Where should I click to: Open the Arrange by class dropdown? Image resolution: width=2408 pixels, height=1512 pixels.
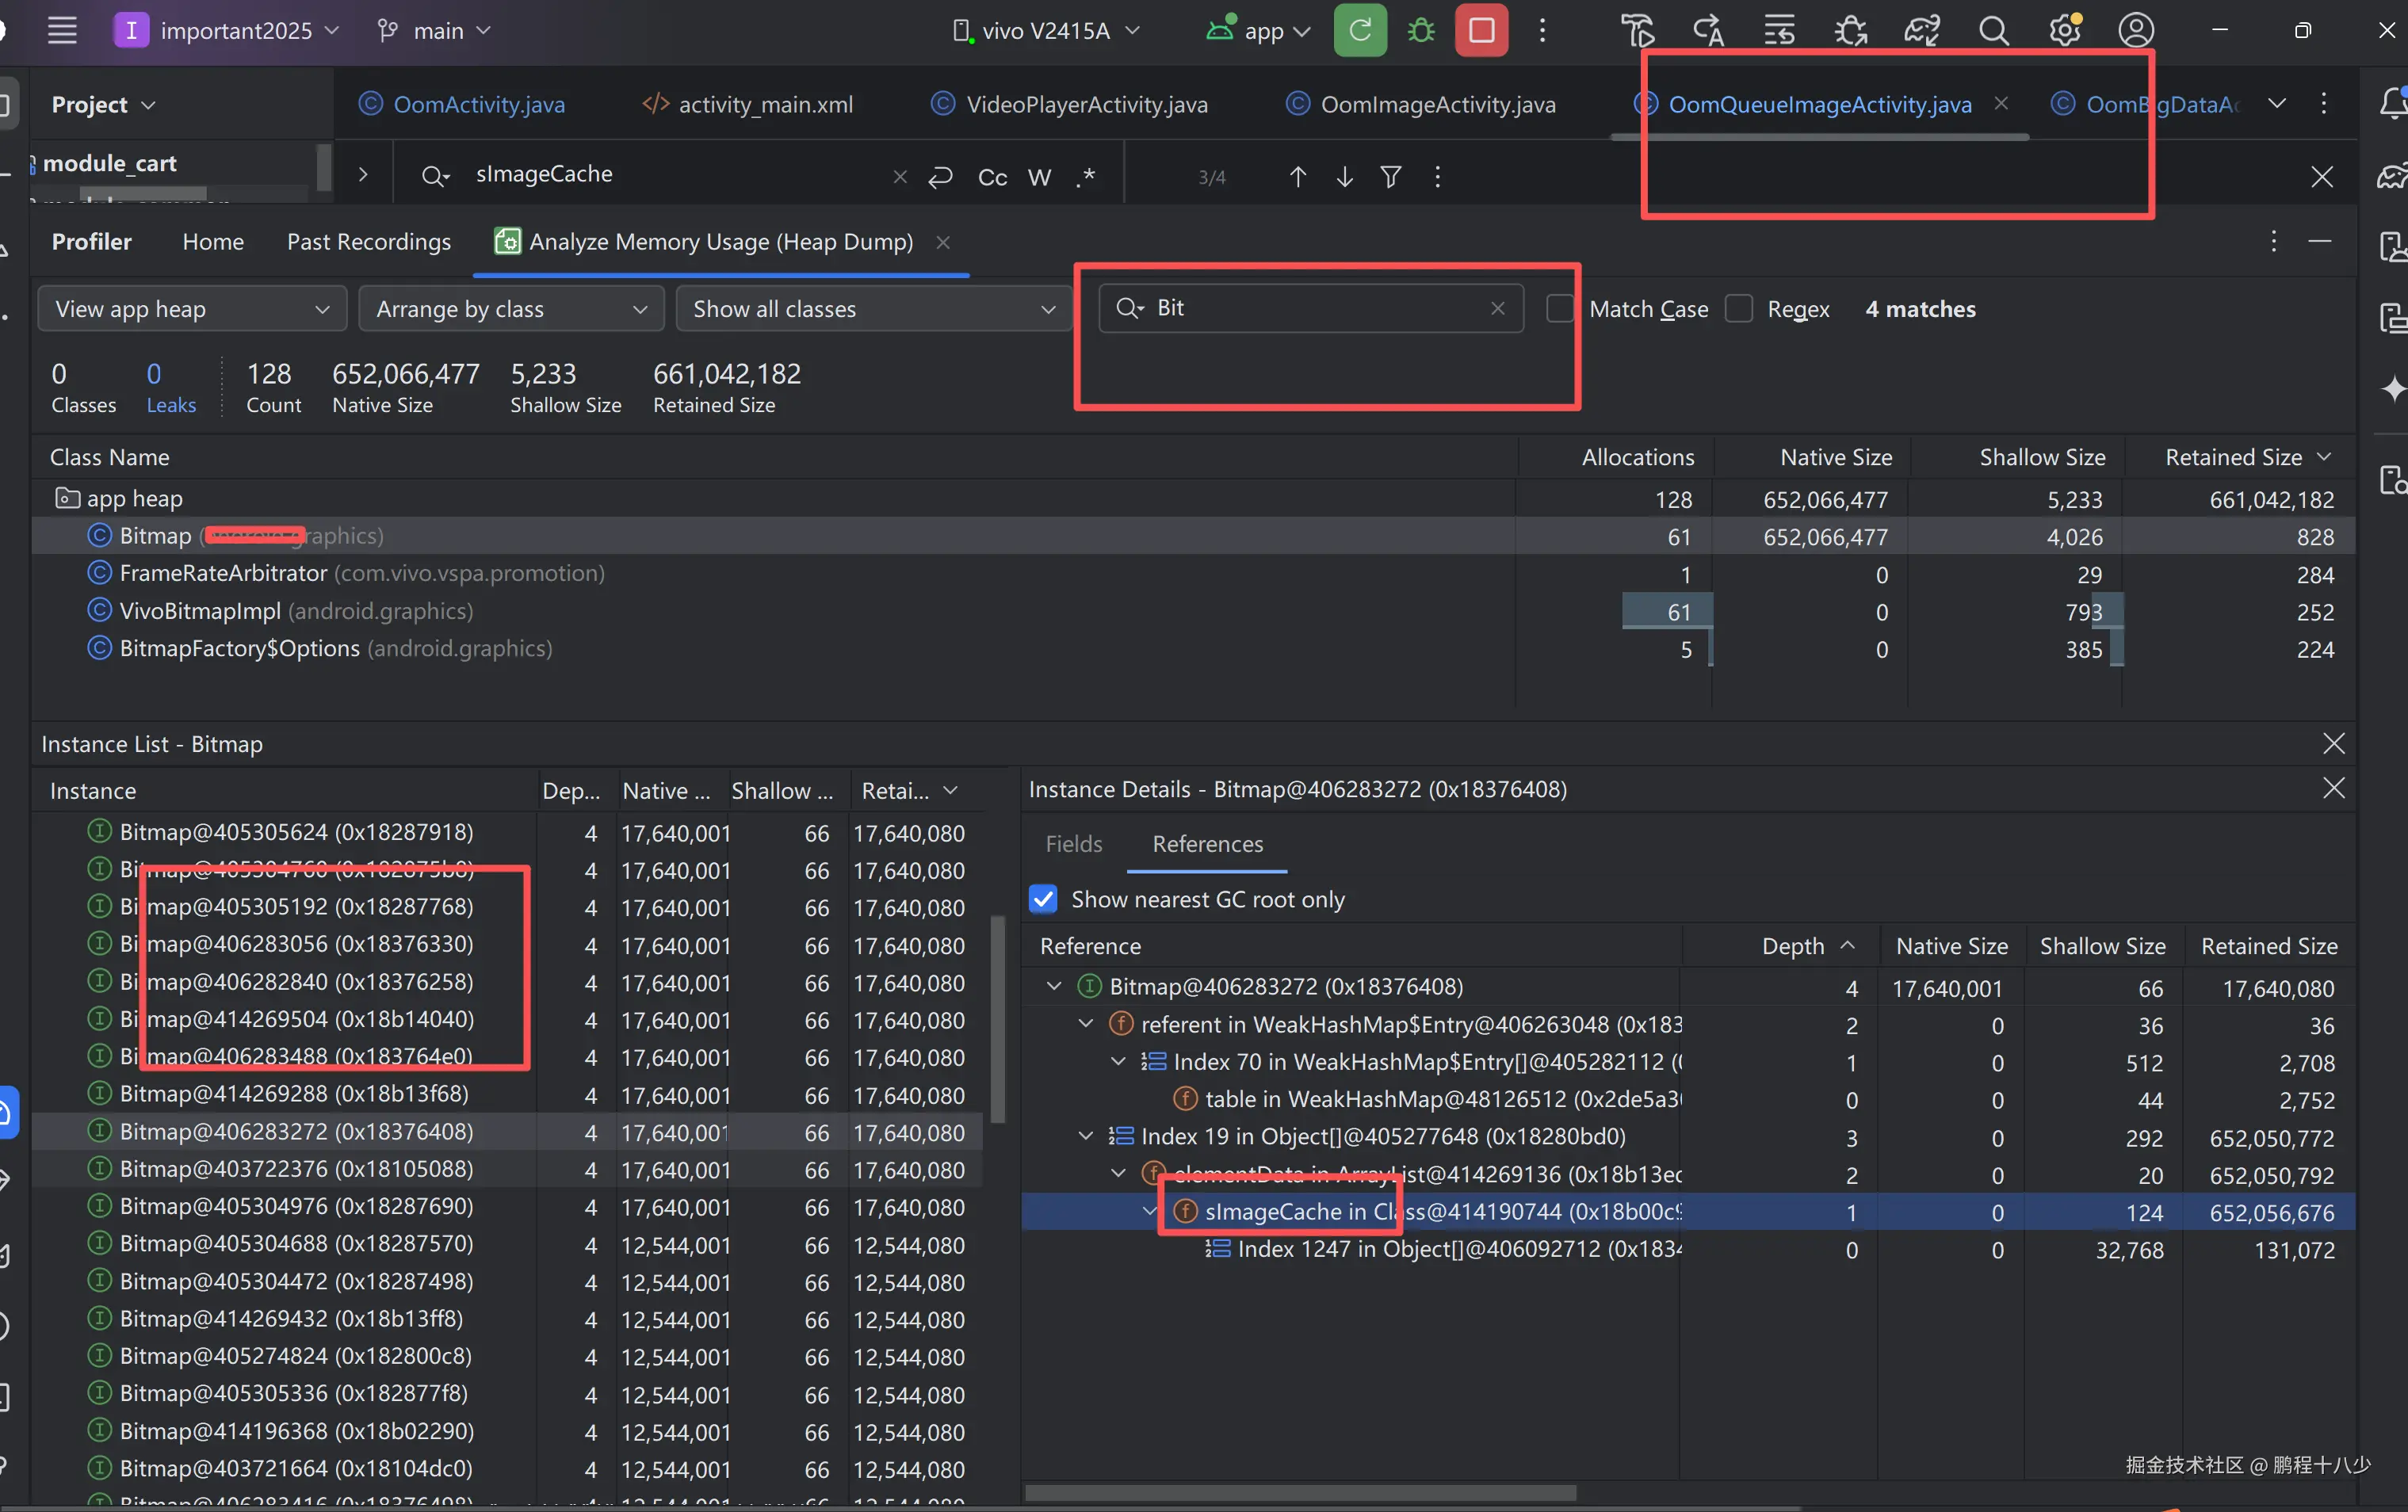click(511, 309)
